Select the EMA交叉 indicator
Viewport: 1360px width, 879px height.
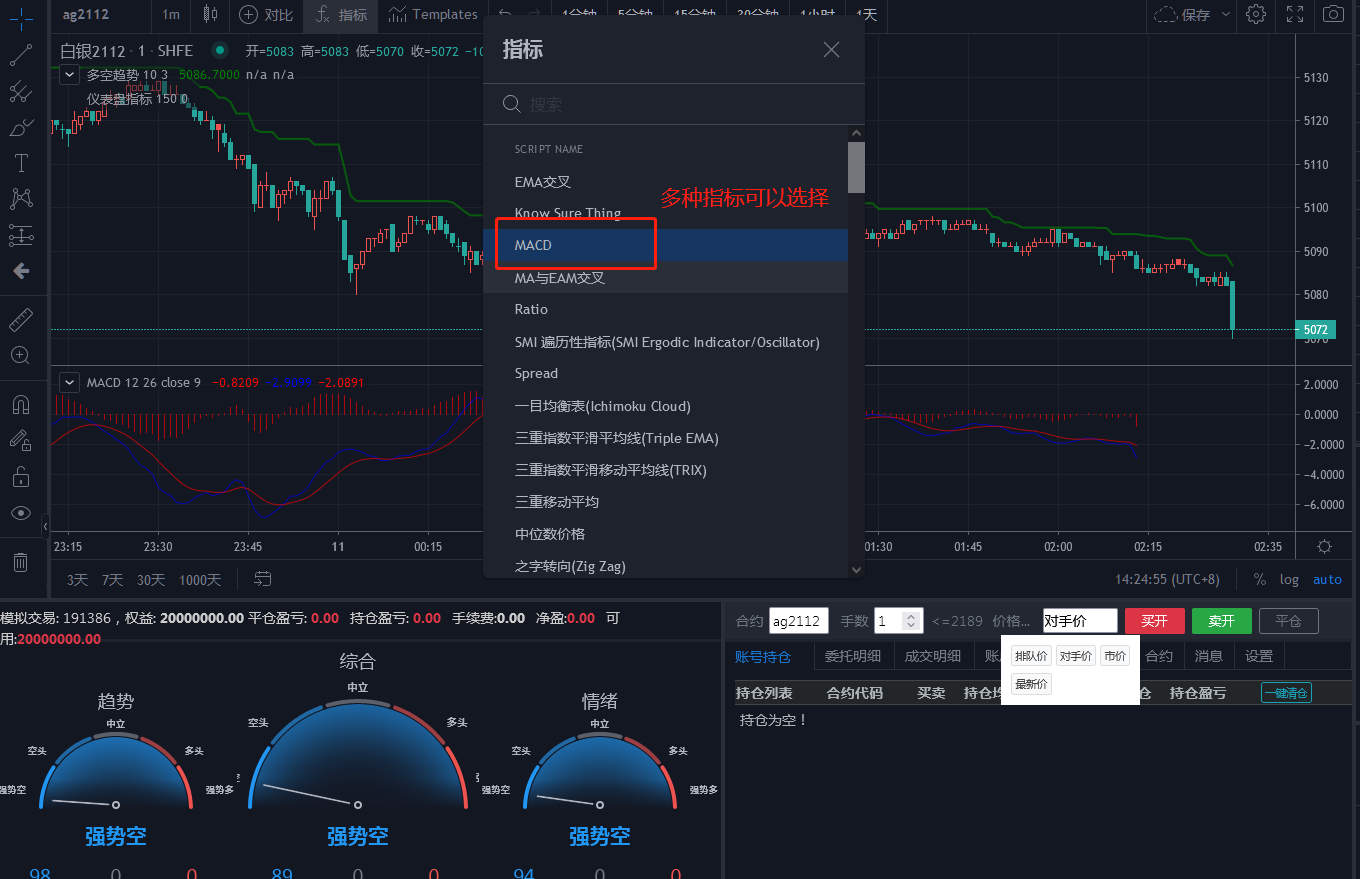[665, 182]
